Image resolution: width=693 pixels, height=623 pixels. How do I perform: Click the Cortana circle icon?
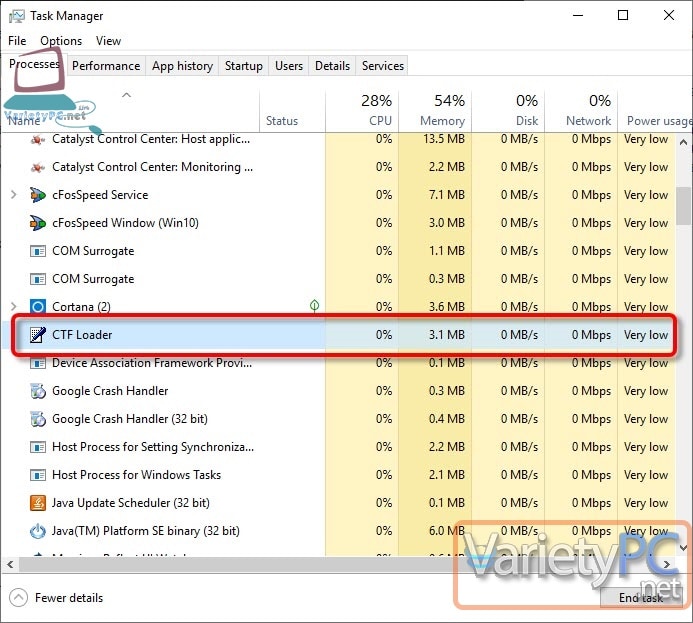(38, 307)
